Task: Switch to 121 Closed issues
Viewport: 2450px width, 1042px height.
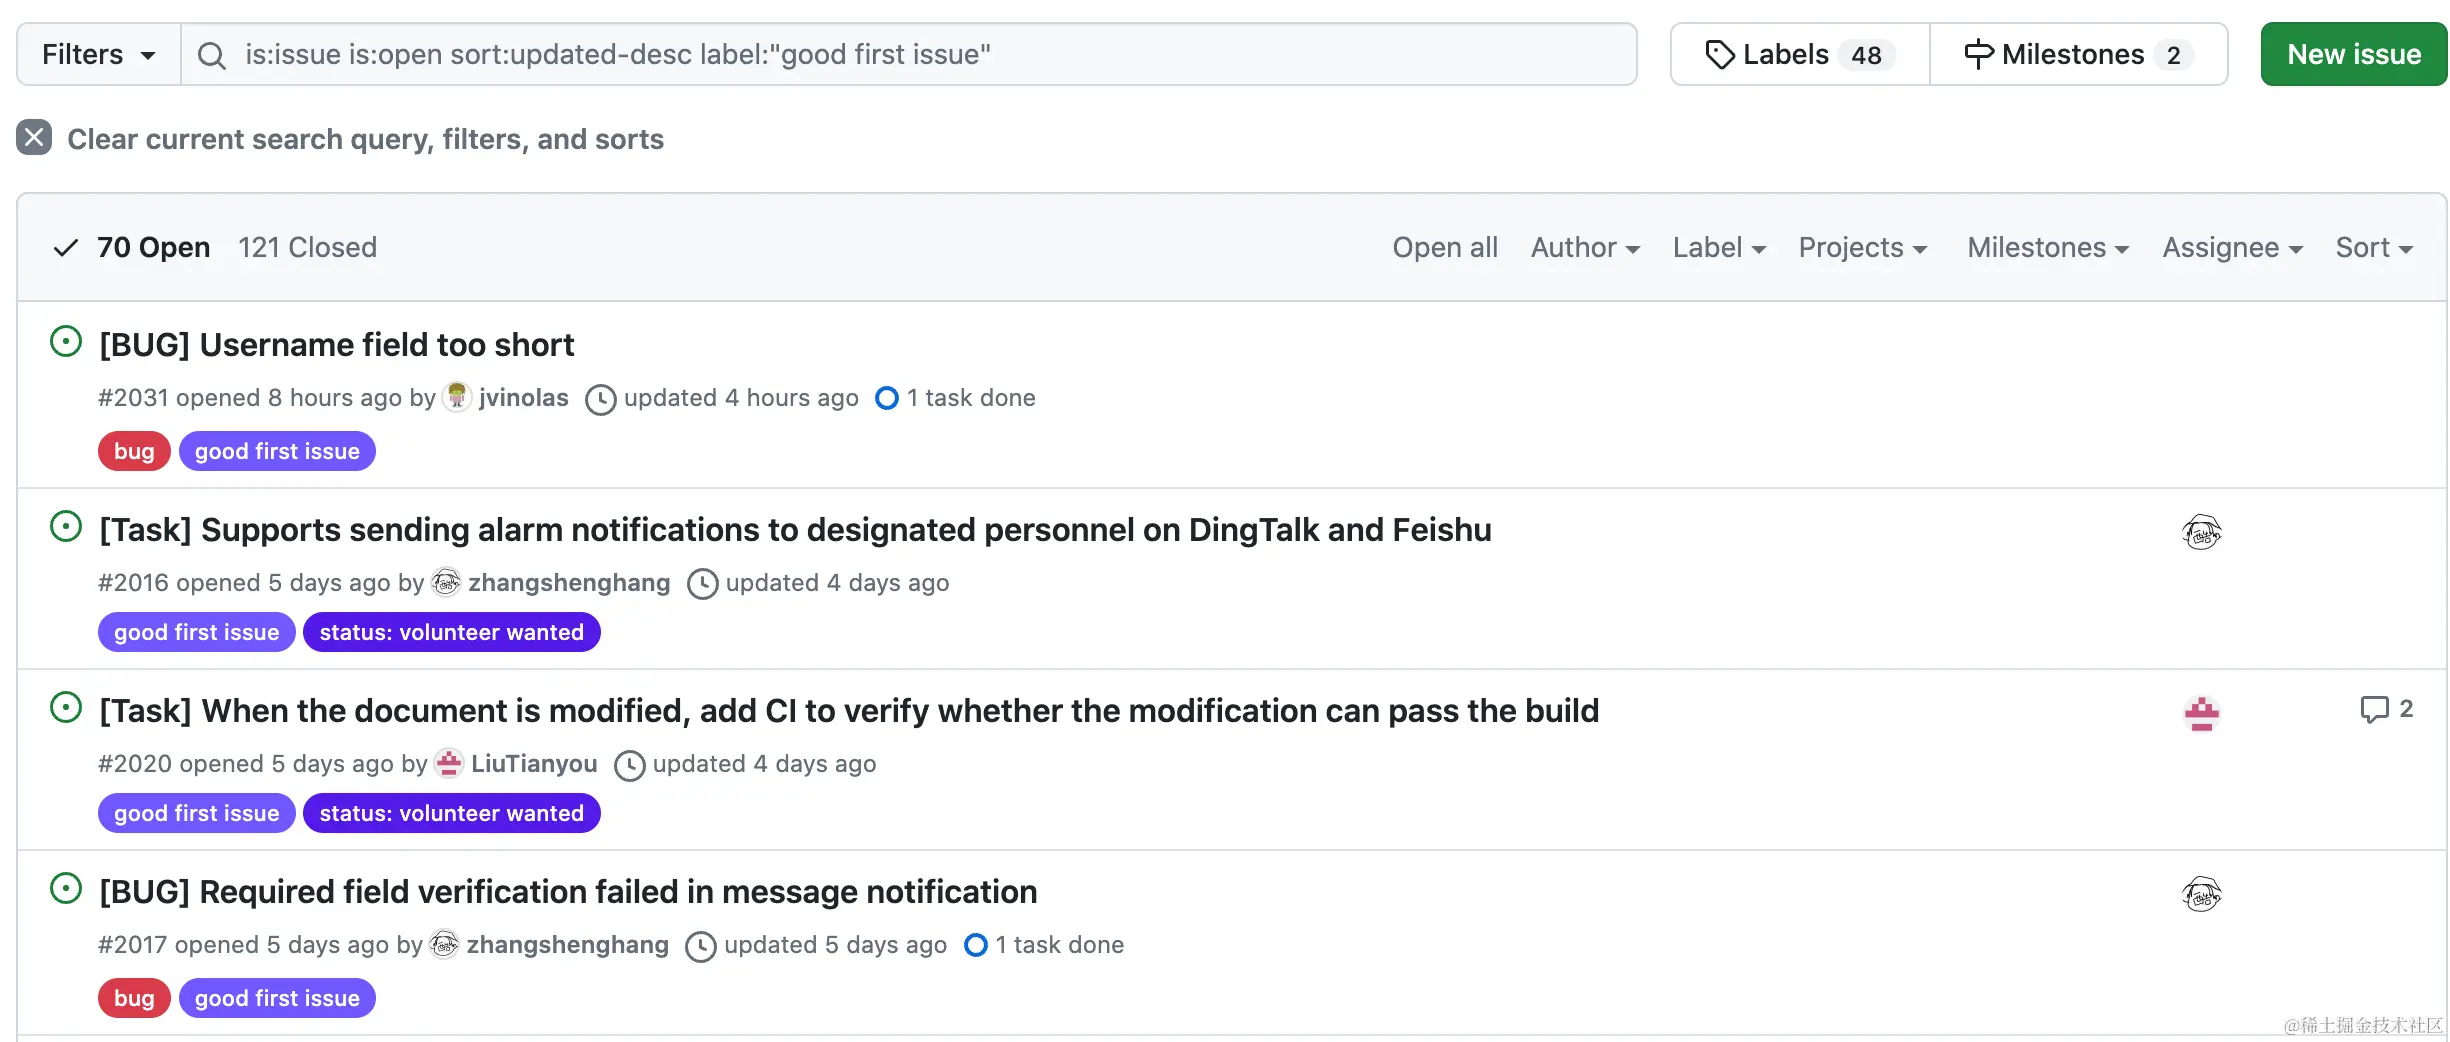Action: pos(307,247)
